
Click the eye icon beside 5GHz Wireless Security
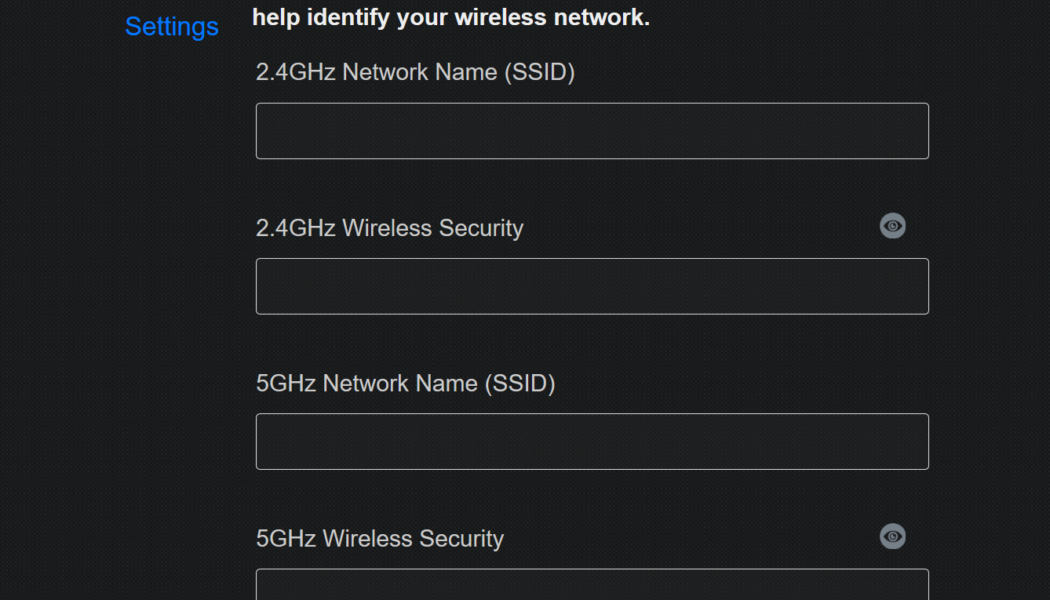[892, 537]
